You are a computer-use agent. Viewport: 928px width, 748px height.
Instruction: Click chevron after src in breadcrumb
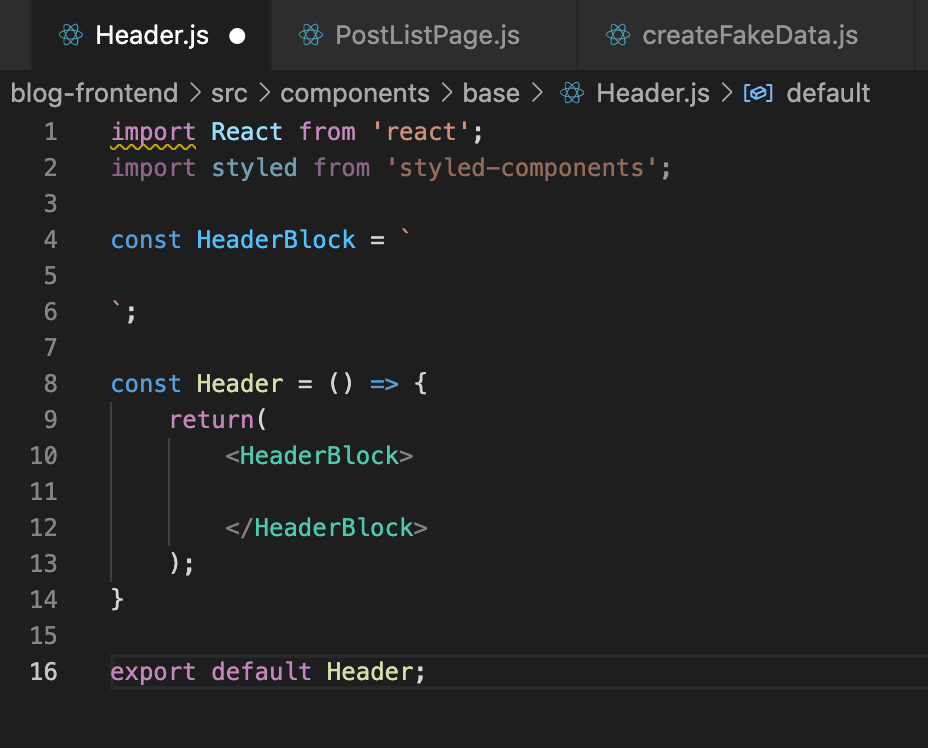click(x=265, y=93)
